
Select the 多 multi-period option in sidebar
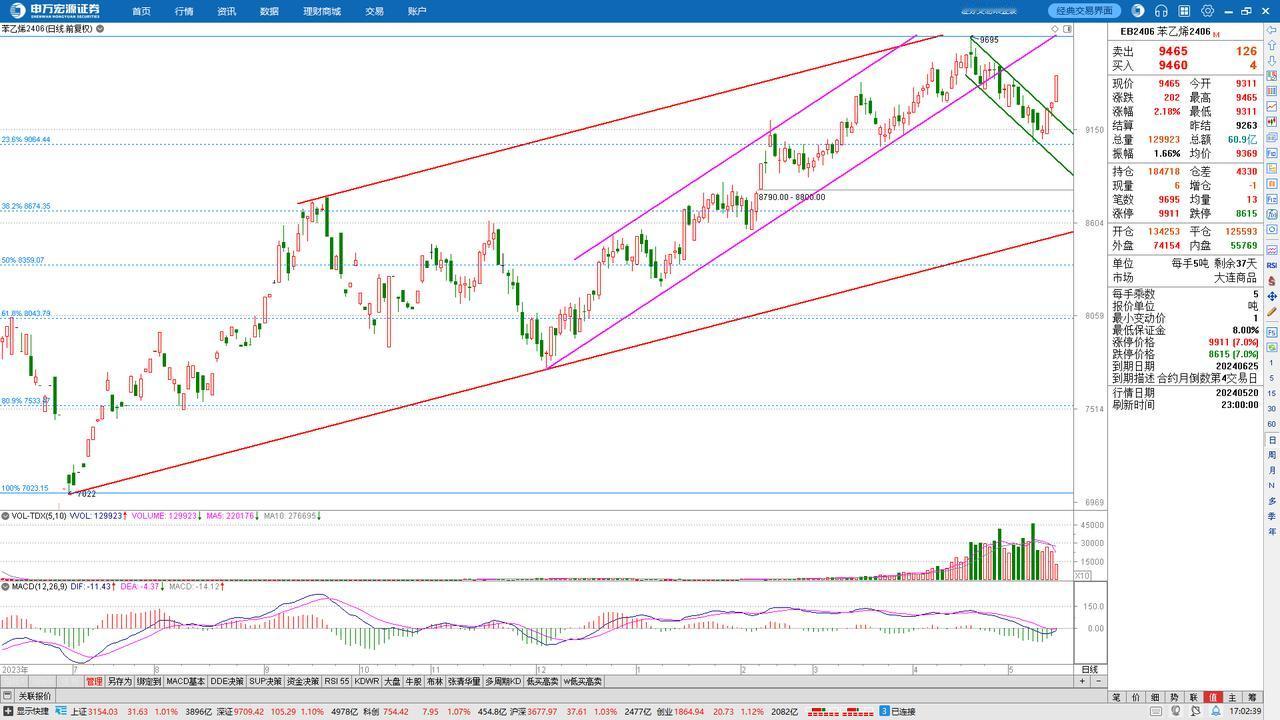pyautogui.click(x=1272, y=501)
